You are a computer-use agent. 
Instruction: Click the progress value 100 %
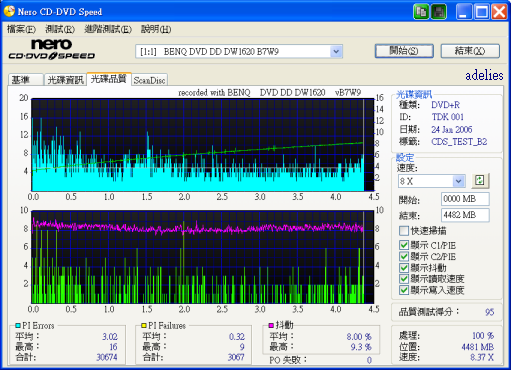483,335
